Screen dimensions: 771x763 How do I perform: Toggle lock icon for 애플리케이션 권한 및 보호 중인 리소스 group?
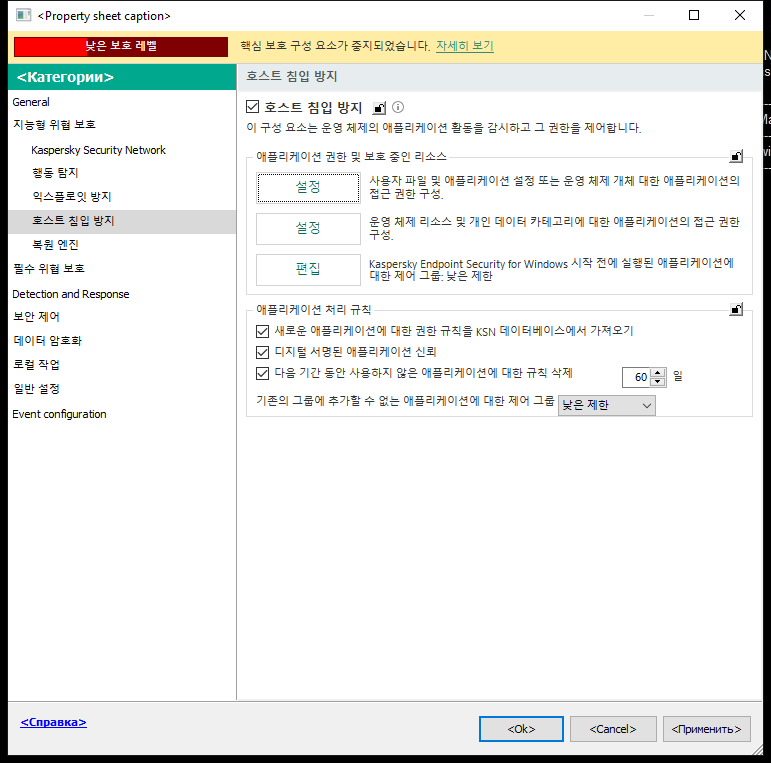point(736,156)
